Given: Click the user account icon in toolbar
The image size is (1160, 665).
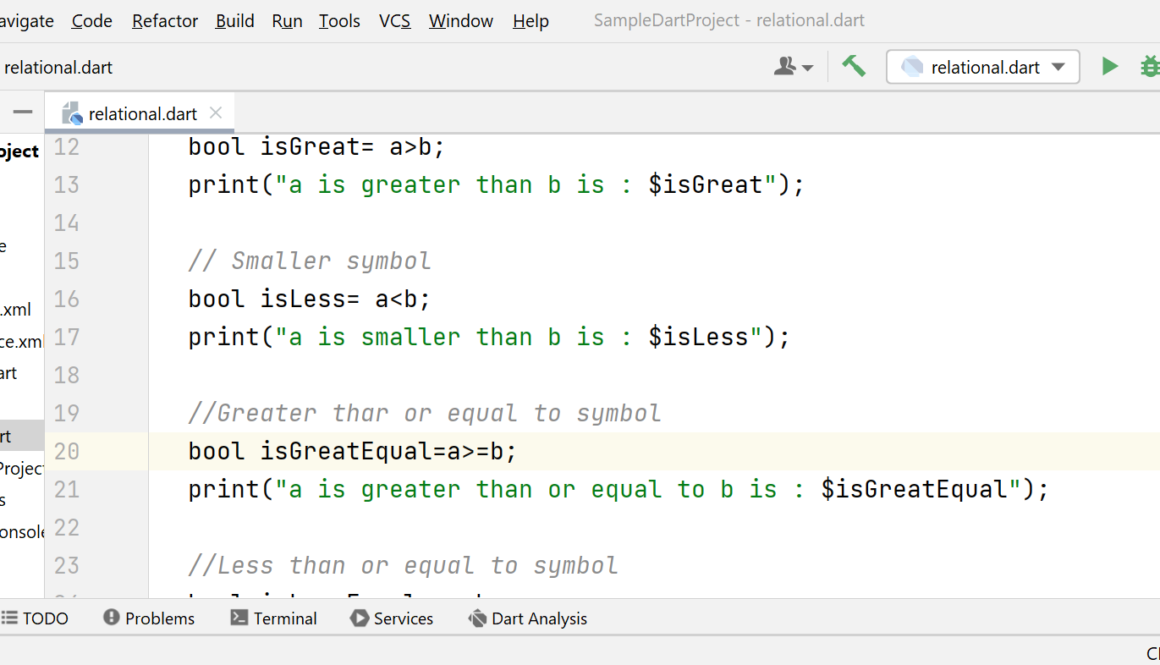Looking at the screenshot, I should pos(793,67).
